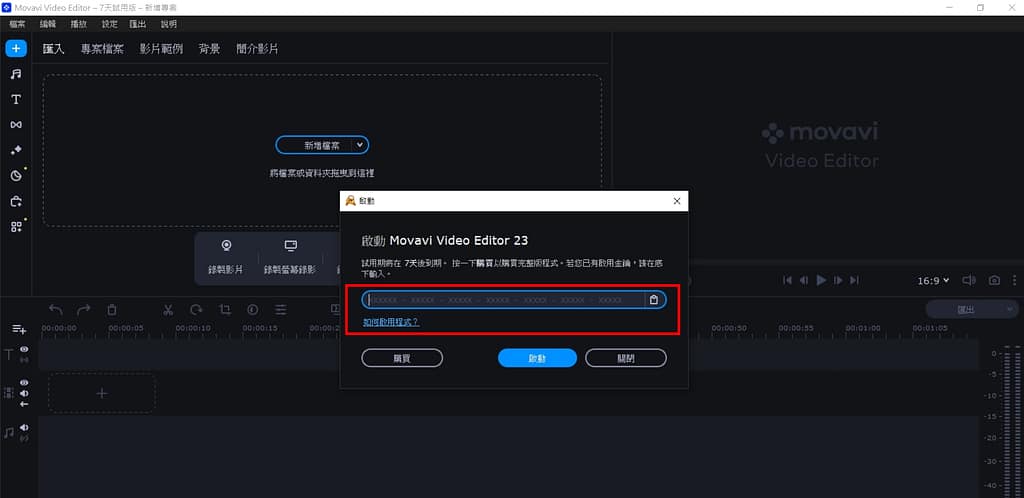Open the Transitions bowtie sidebar icon
1024x498 pixels.
[16, 125]
